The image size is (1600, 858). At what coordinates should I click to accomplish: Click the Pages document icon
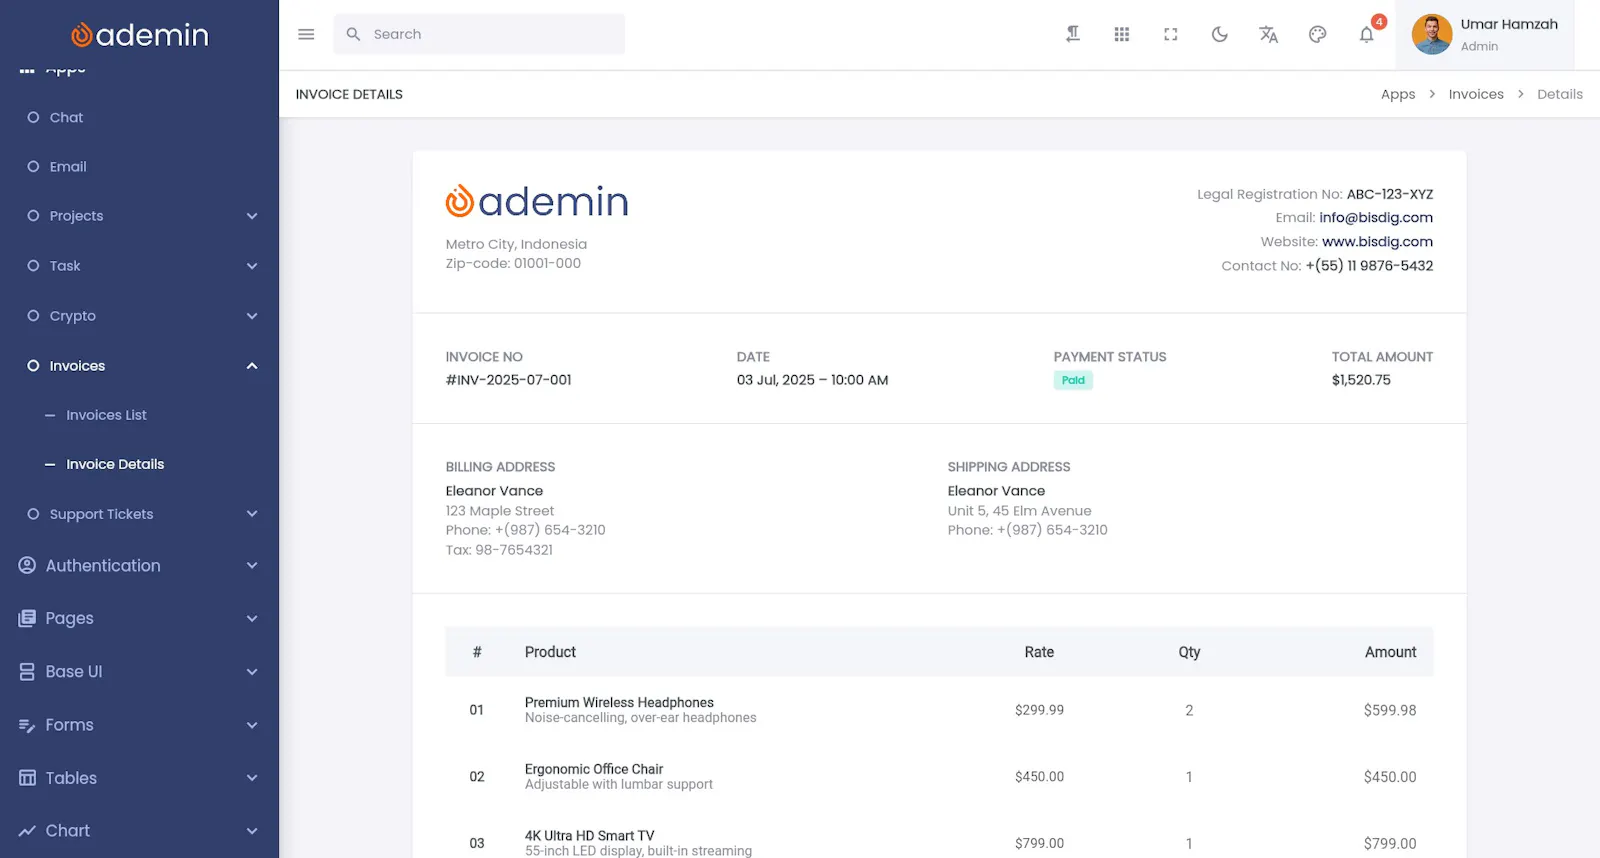pos(27,618)
